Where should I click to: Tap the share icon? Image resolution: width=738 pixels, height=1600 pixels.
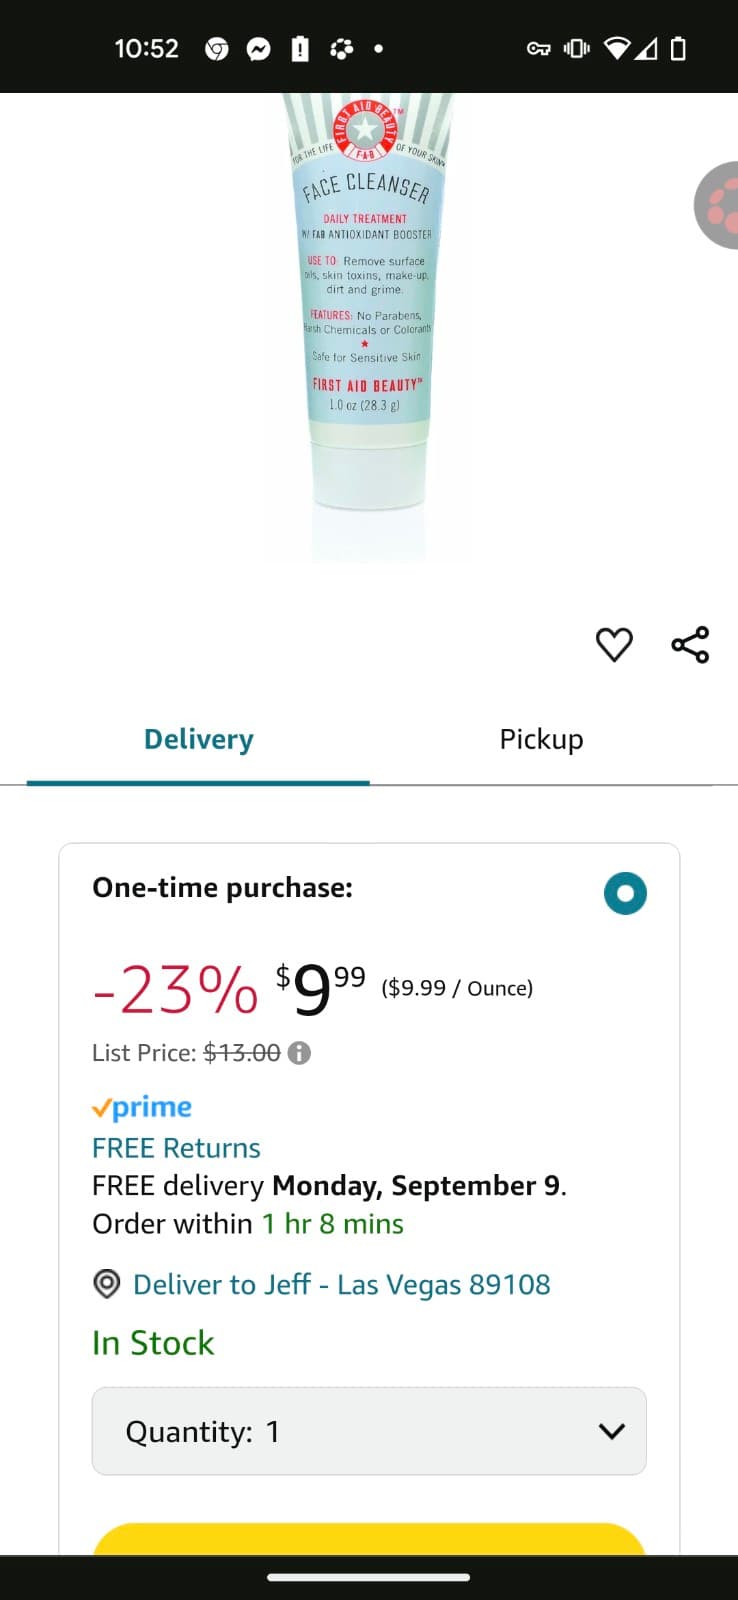pos(690,645)
